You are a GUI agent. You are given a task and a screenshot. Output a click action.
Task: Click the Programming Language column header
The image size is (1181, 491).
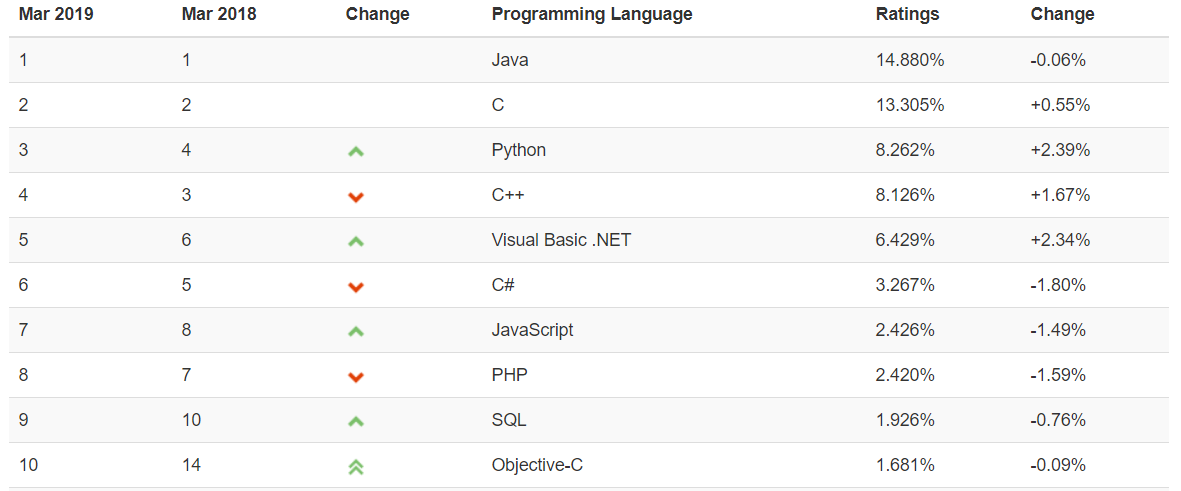point(592,14)
